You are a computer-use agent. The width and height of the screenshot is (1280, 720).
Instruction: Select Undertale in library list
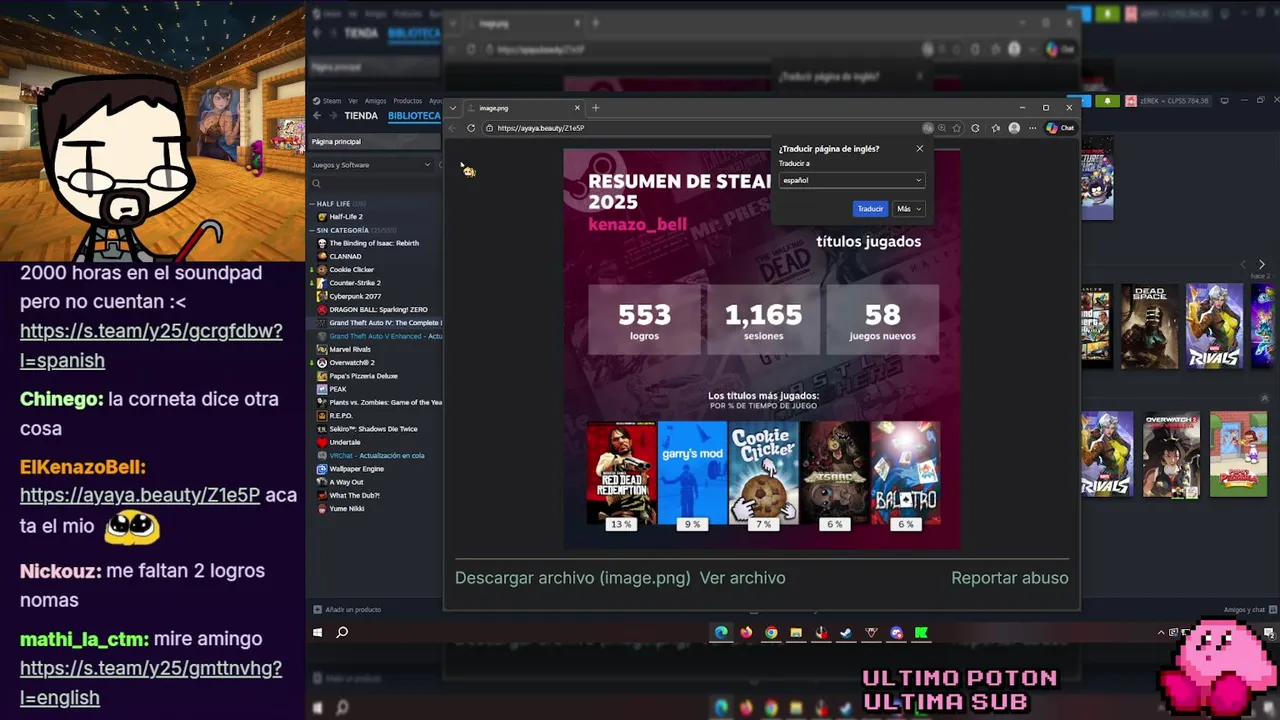[x=345, y=442]
